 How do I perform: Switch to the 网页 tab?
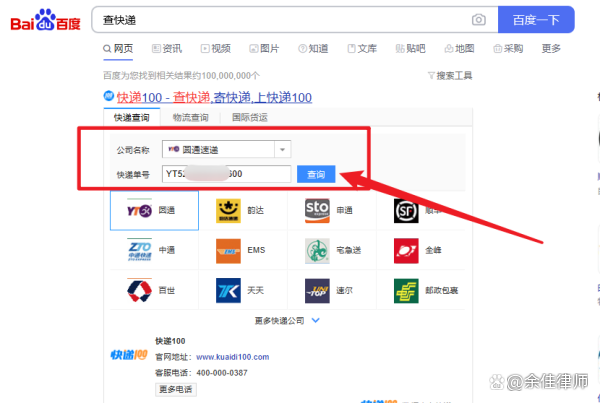(118, 49)
